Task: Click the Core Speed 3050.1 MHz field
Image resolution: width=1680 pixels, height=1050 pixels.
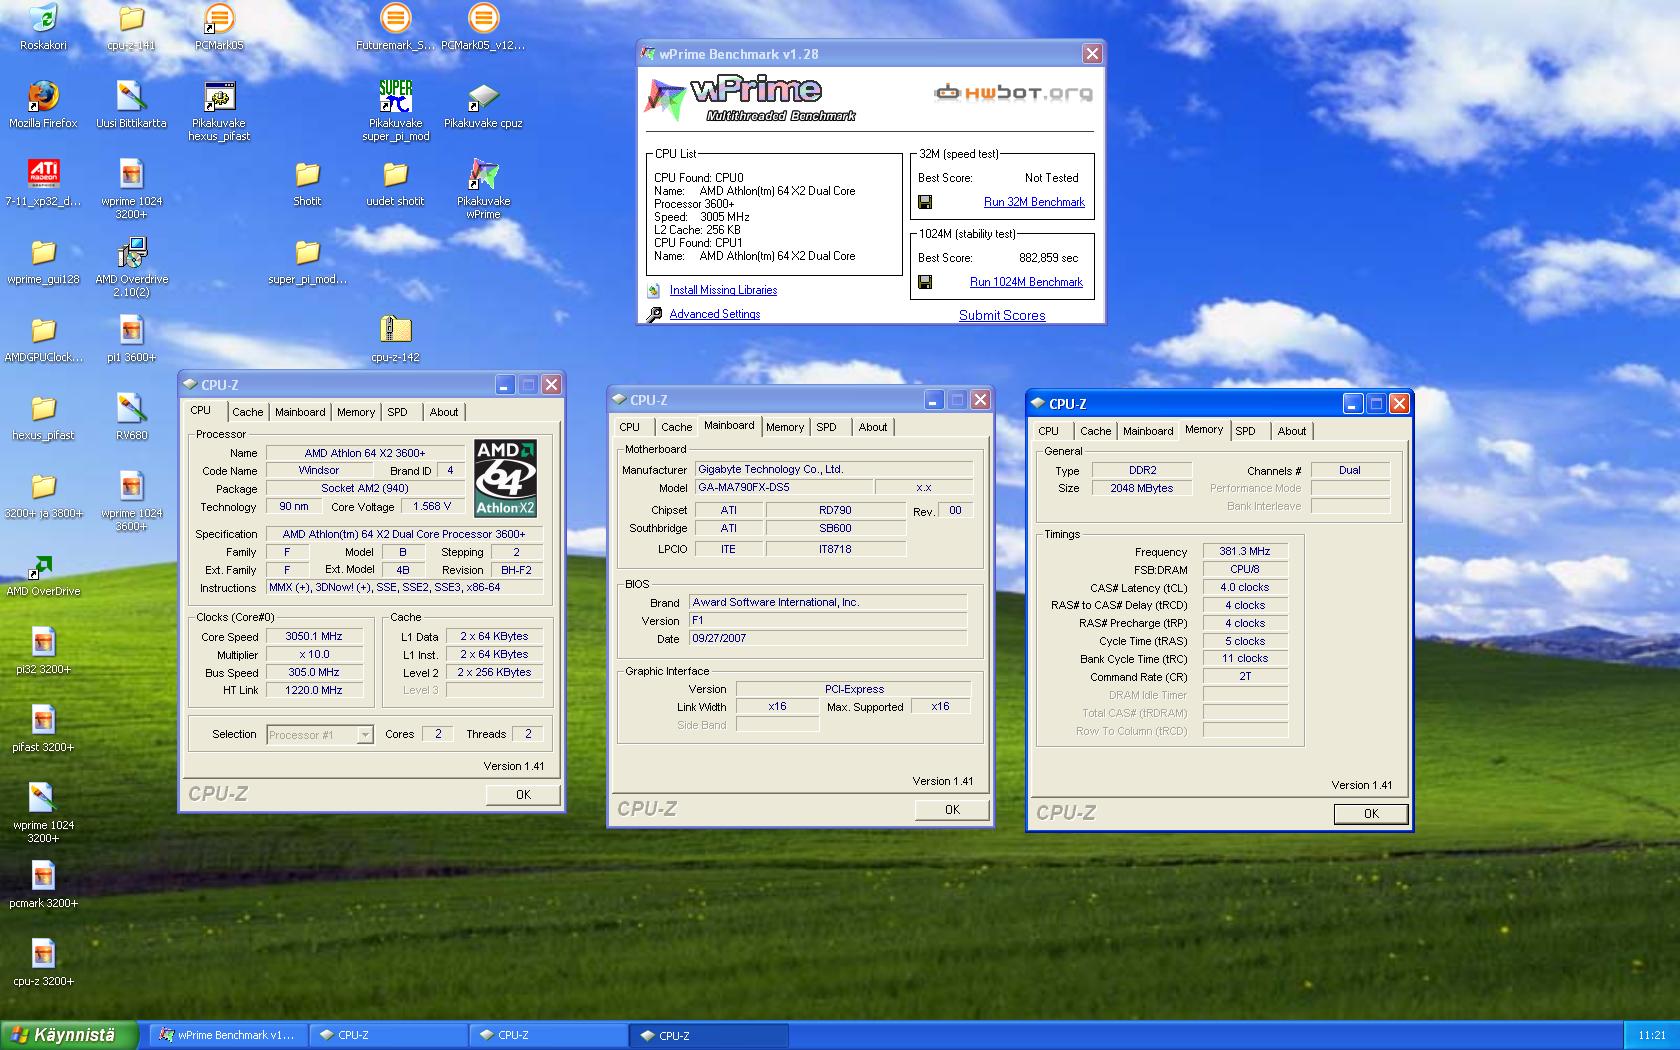Action: 314,636
